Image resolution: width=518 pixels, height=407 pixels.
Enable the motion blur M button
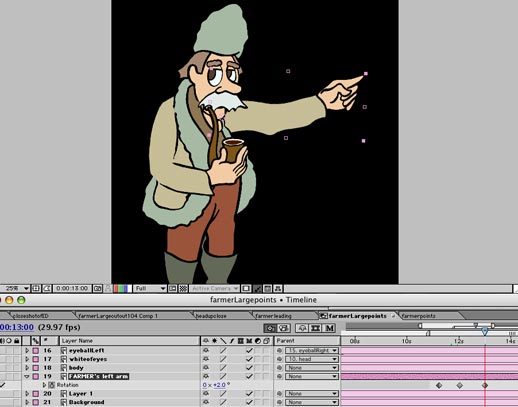(329, 328)
